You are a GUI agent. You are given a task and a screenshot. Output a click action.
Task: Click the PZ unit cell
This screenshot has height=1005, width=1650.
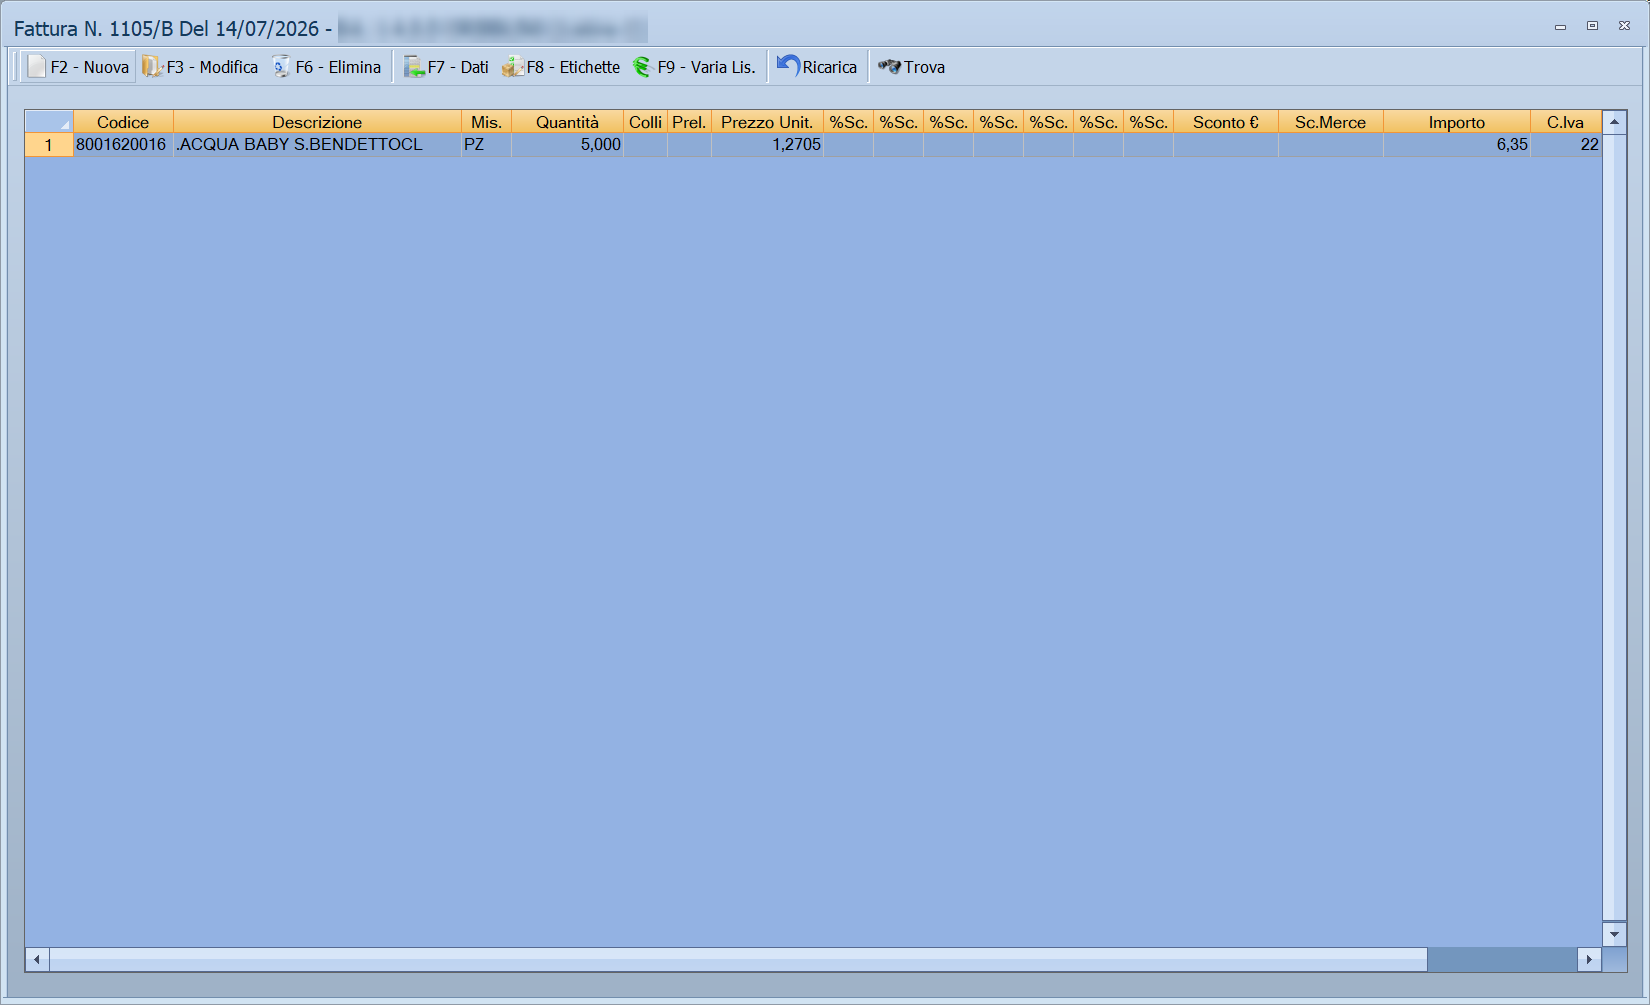486,145
